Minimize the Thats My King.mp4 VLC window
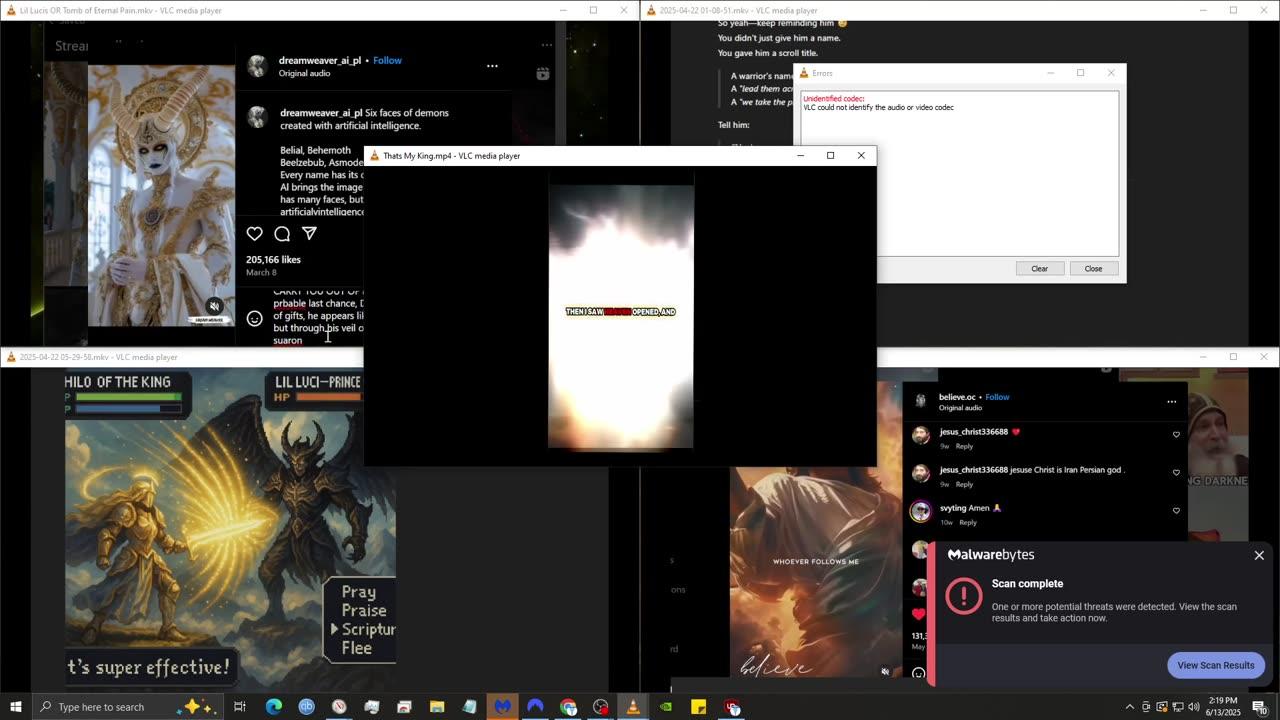This screenshot has height=720, width=1280. click(x=800, y=155)
